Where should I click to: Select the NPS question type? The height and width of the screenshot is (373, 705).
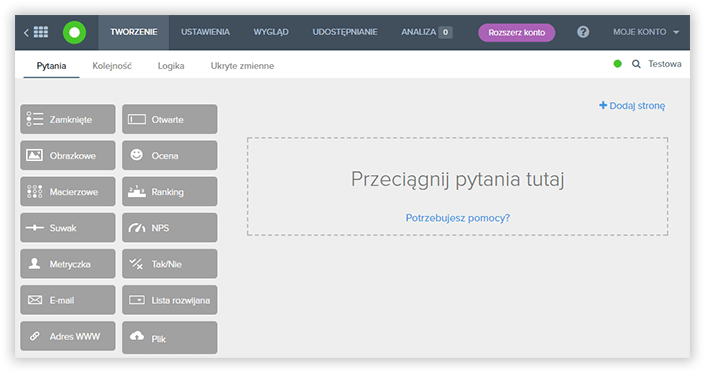(170, 228)
